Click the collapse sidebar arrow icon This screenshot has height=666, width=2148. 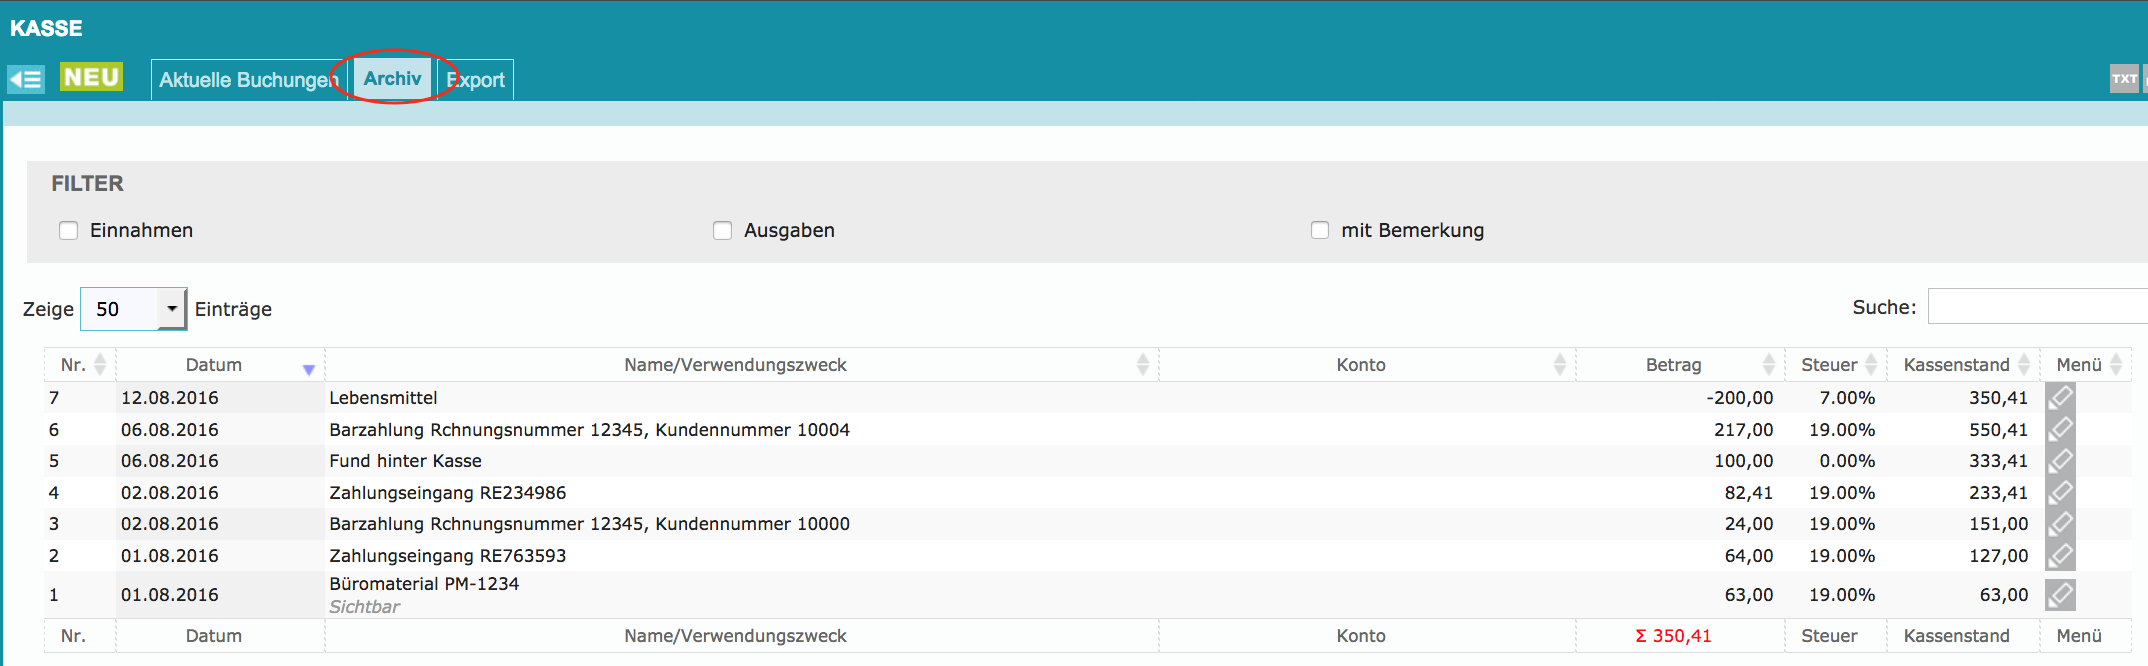(x=26, y=79)
